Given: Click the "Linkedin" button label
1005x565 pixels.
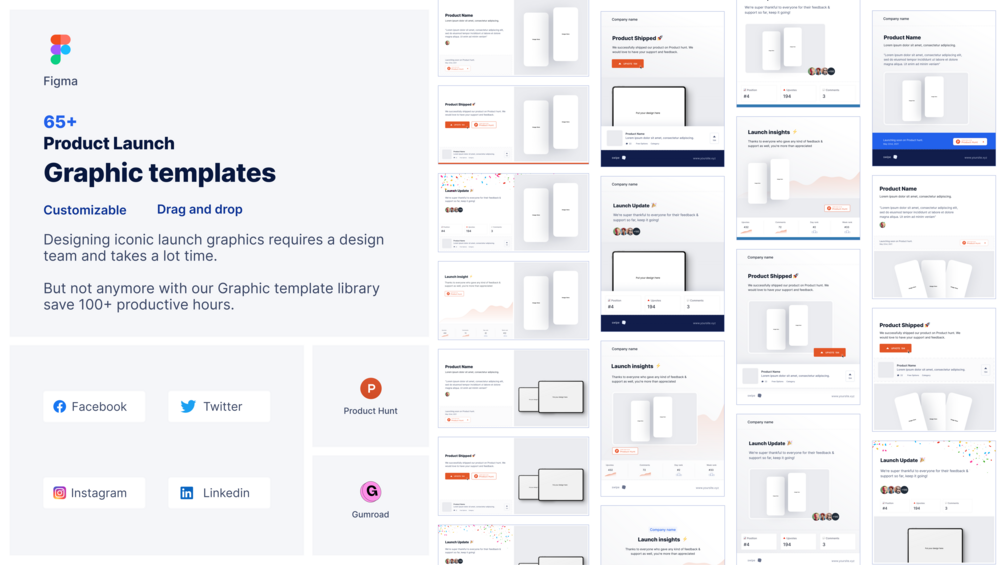Looking at the screenshot, I should (x=226, y=493).
